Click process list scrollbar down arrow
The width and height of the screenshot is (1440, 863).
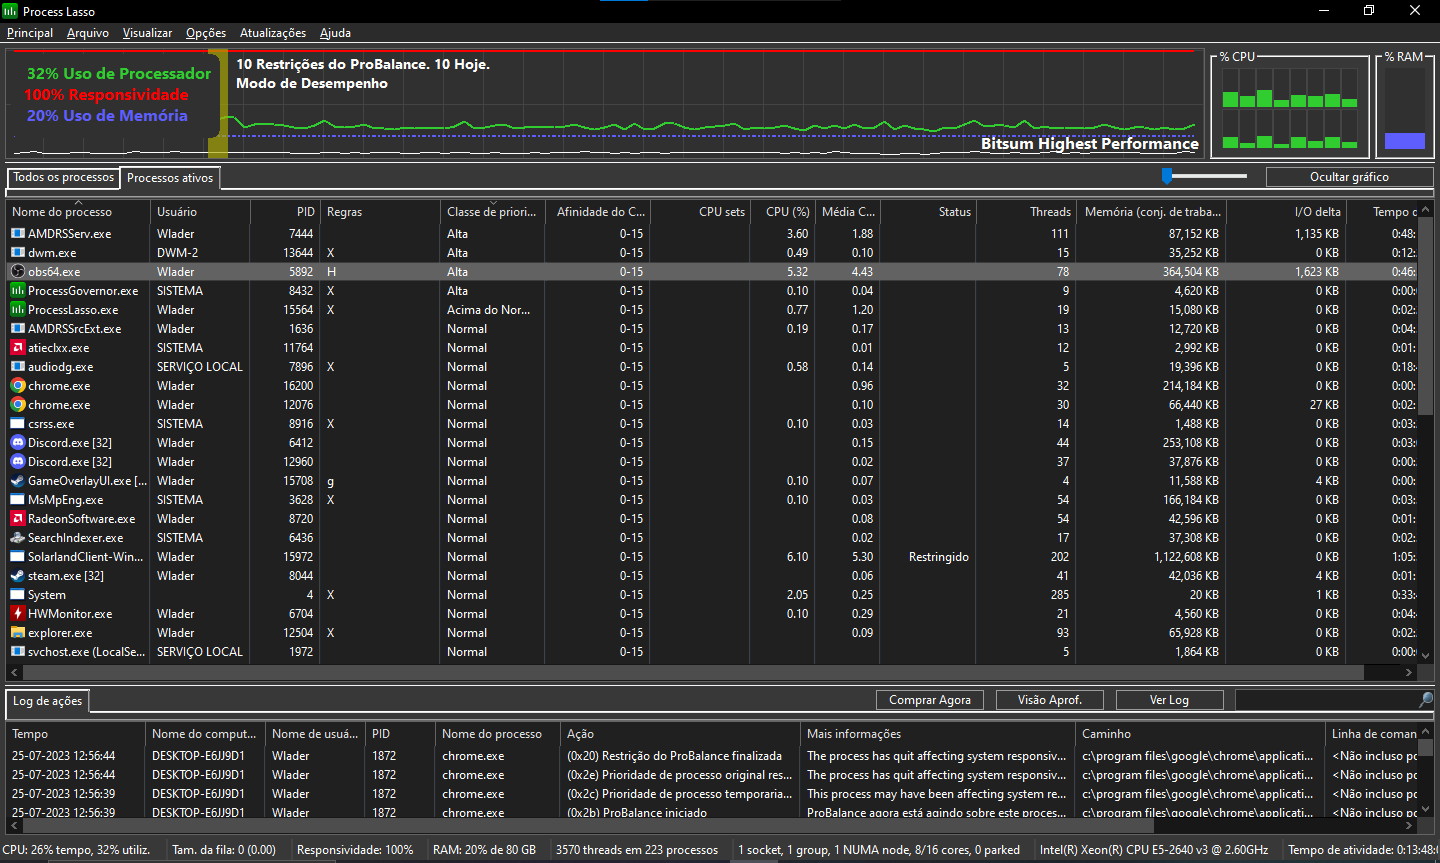pyautogui.click(x=1426, y=656)
